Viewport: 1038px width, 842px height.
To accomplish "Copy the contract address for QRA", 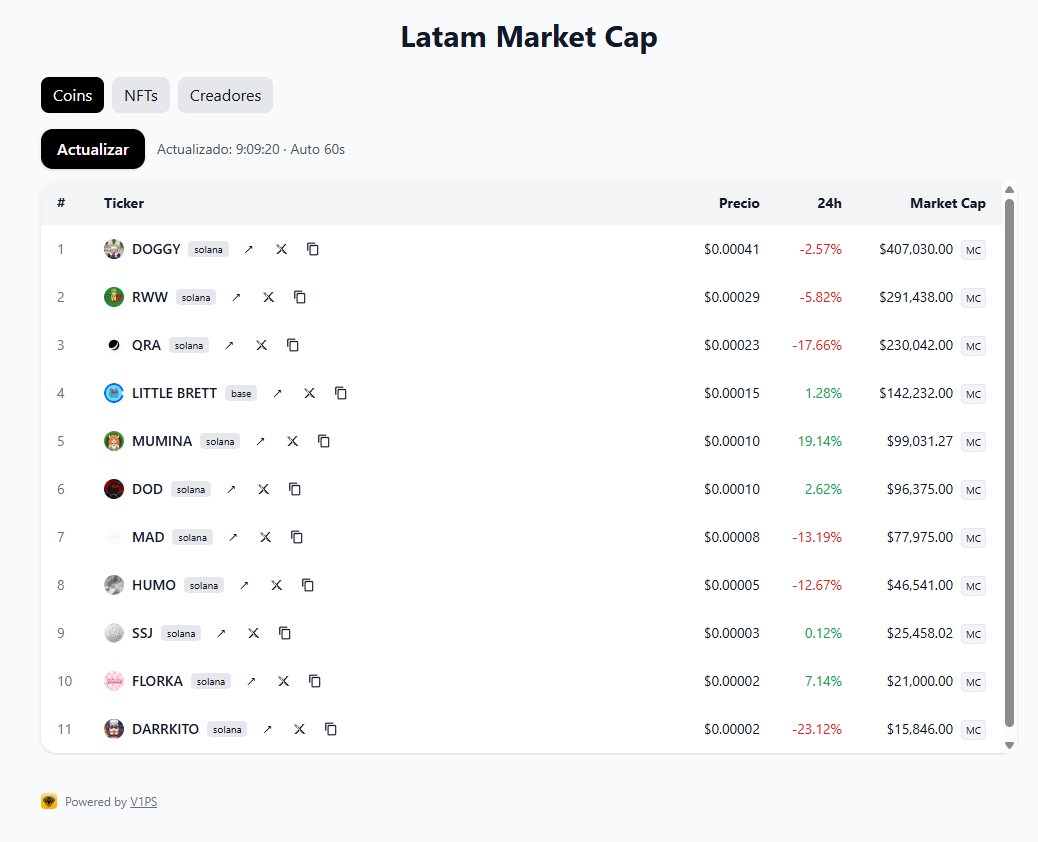I will pyautogui.click(x=293, y=345).
